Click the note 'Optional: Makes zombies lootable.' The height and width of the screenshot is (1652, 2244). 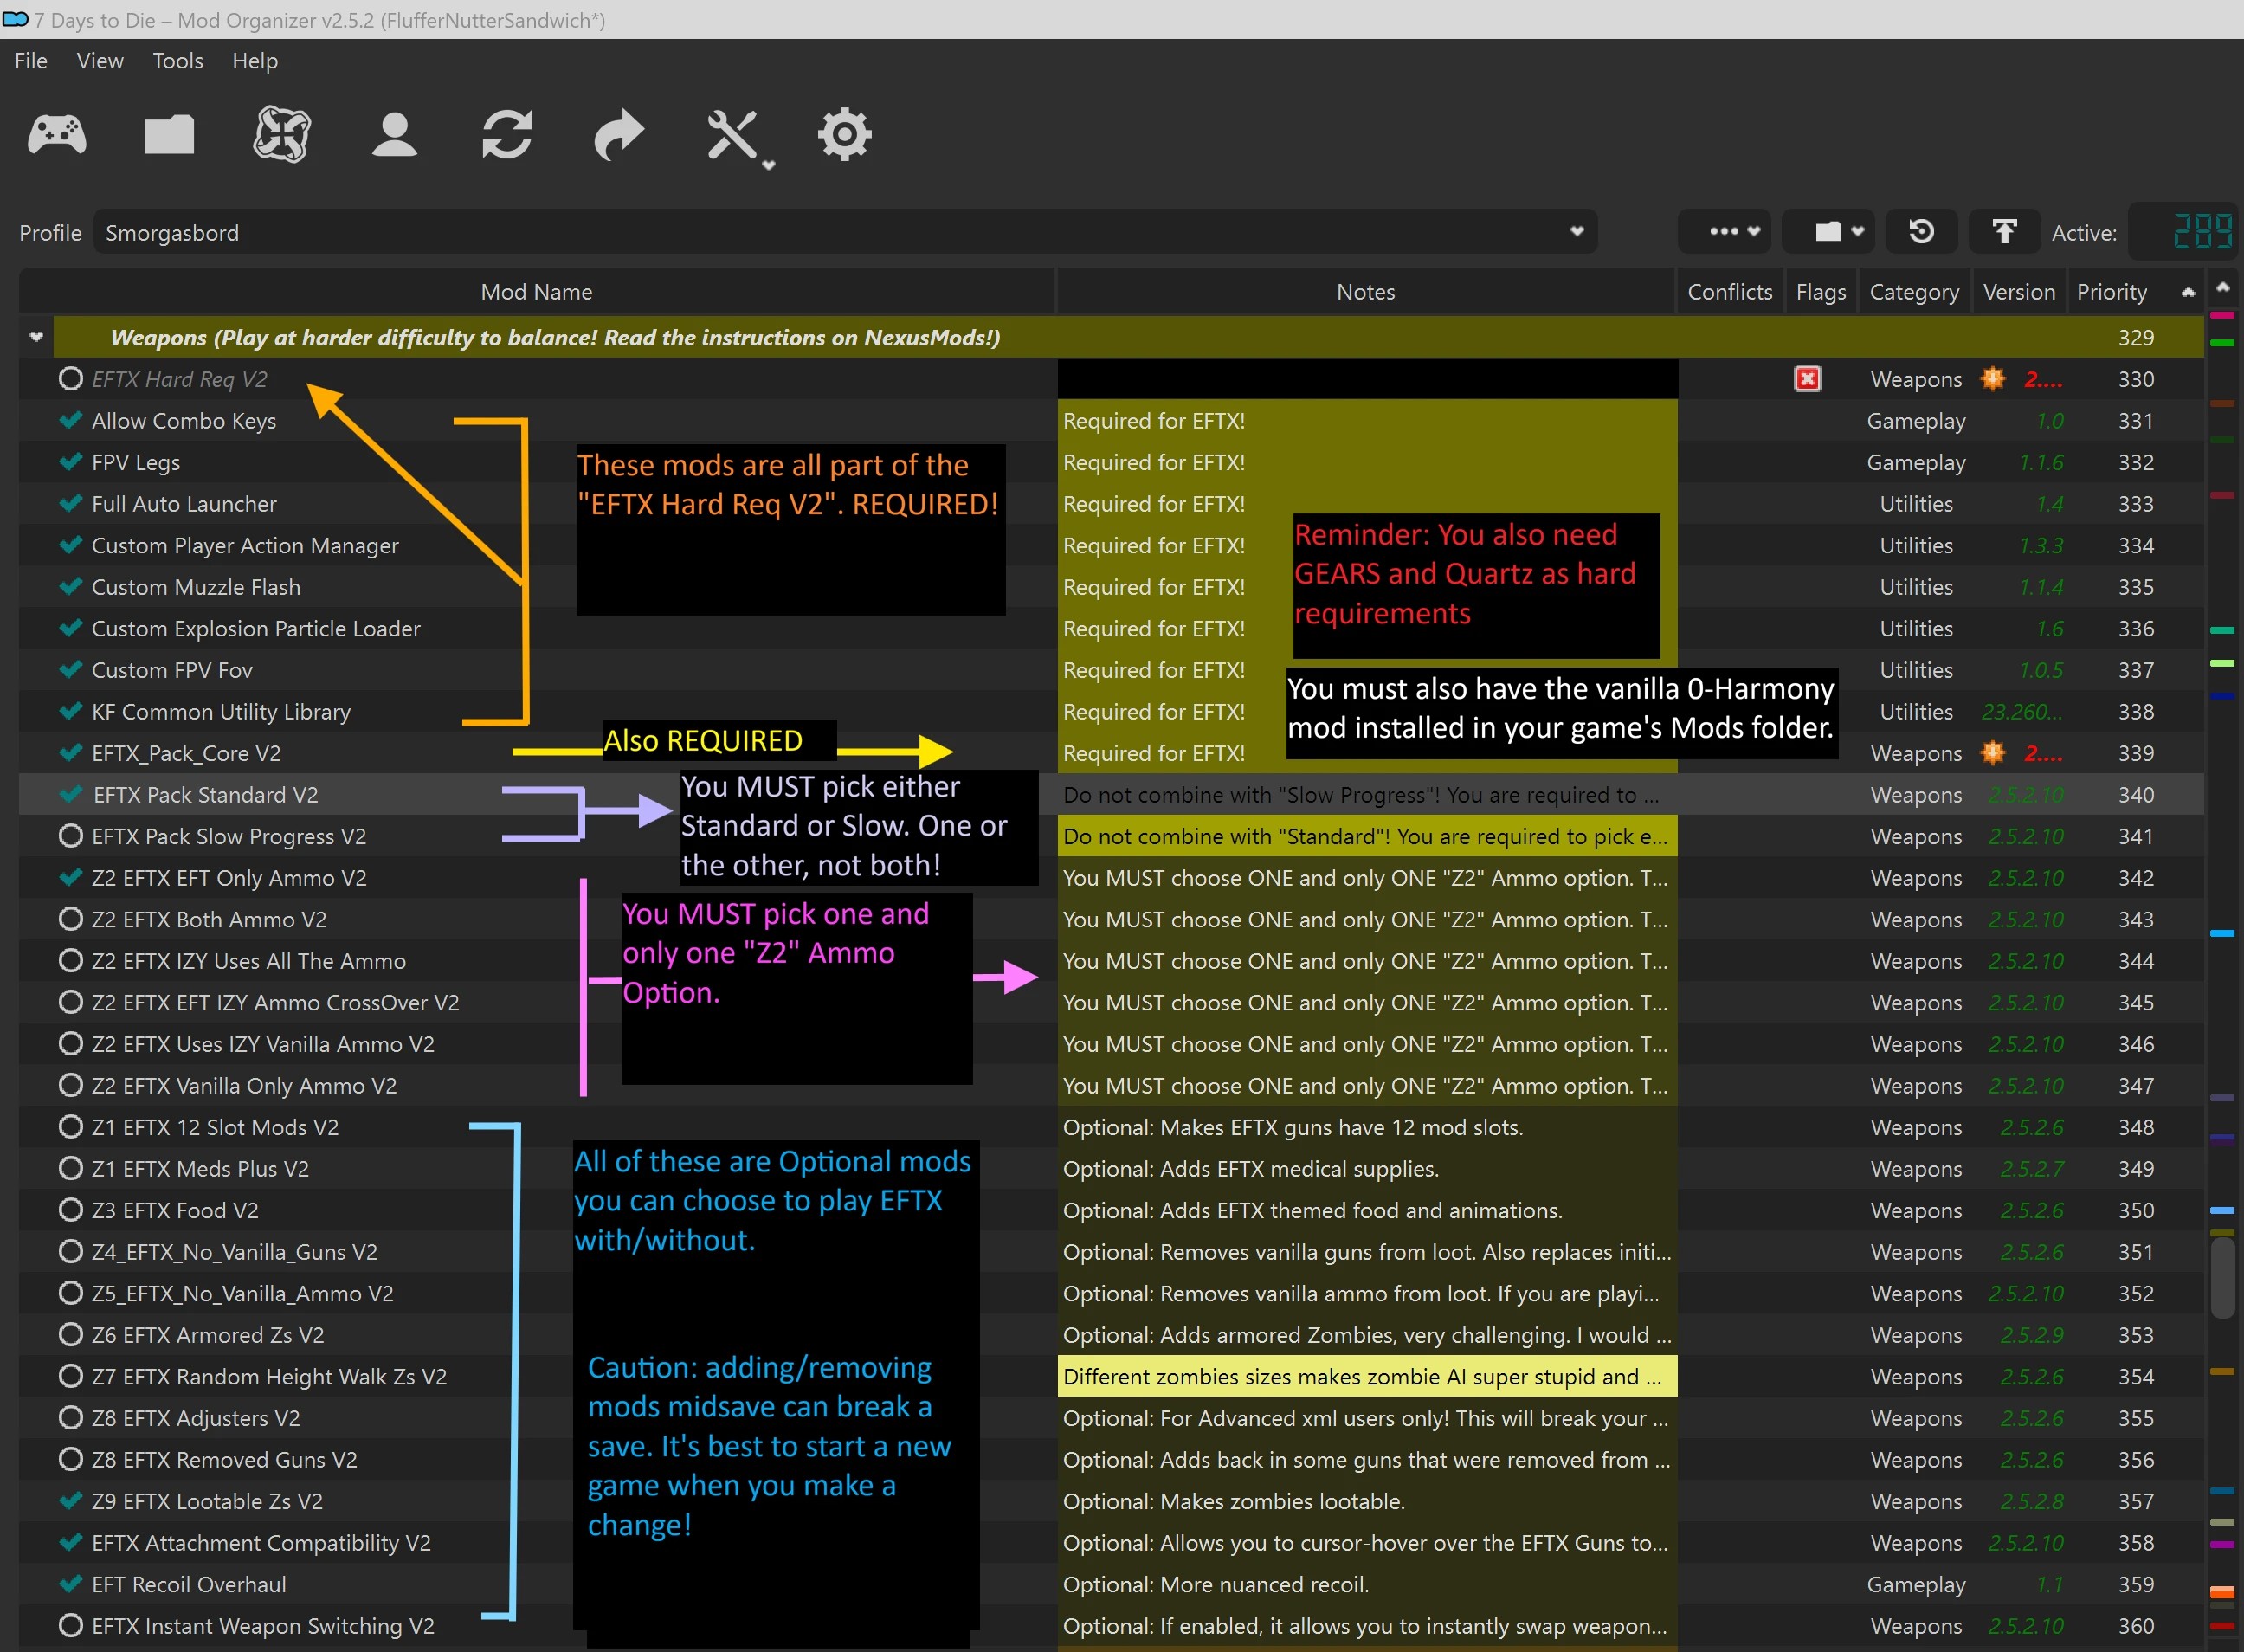click(1233, 1501)
